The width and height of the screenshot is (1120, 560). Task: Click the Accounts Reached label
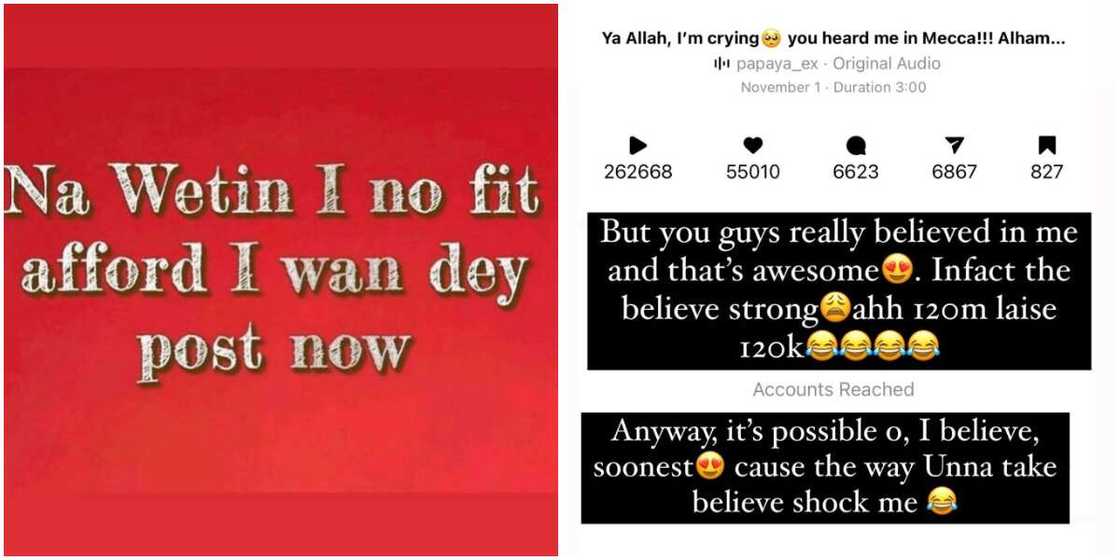(x=833, y=389)
